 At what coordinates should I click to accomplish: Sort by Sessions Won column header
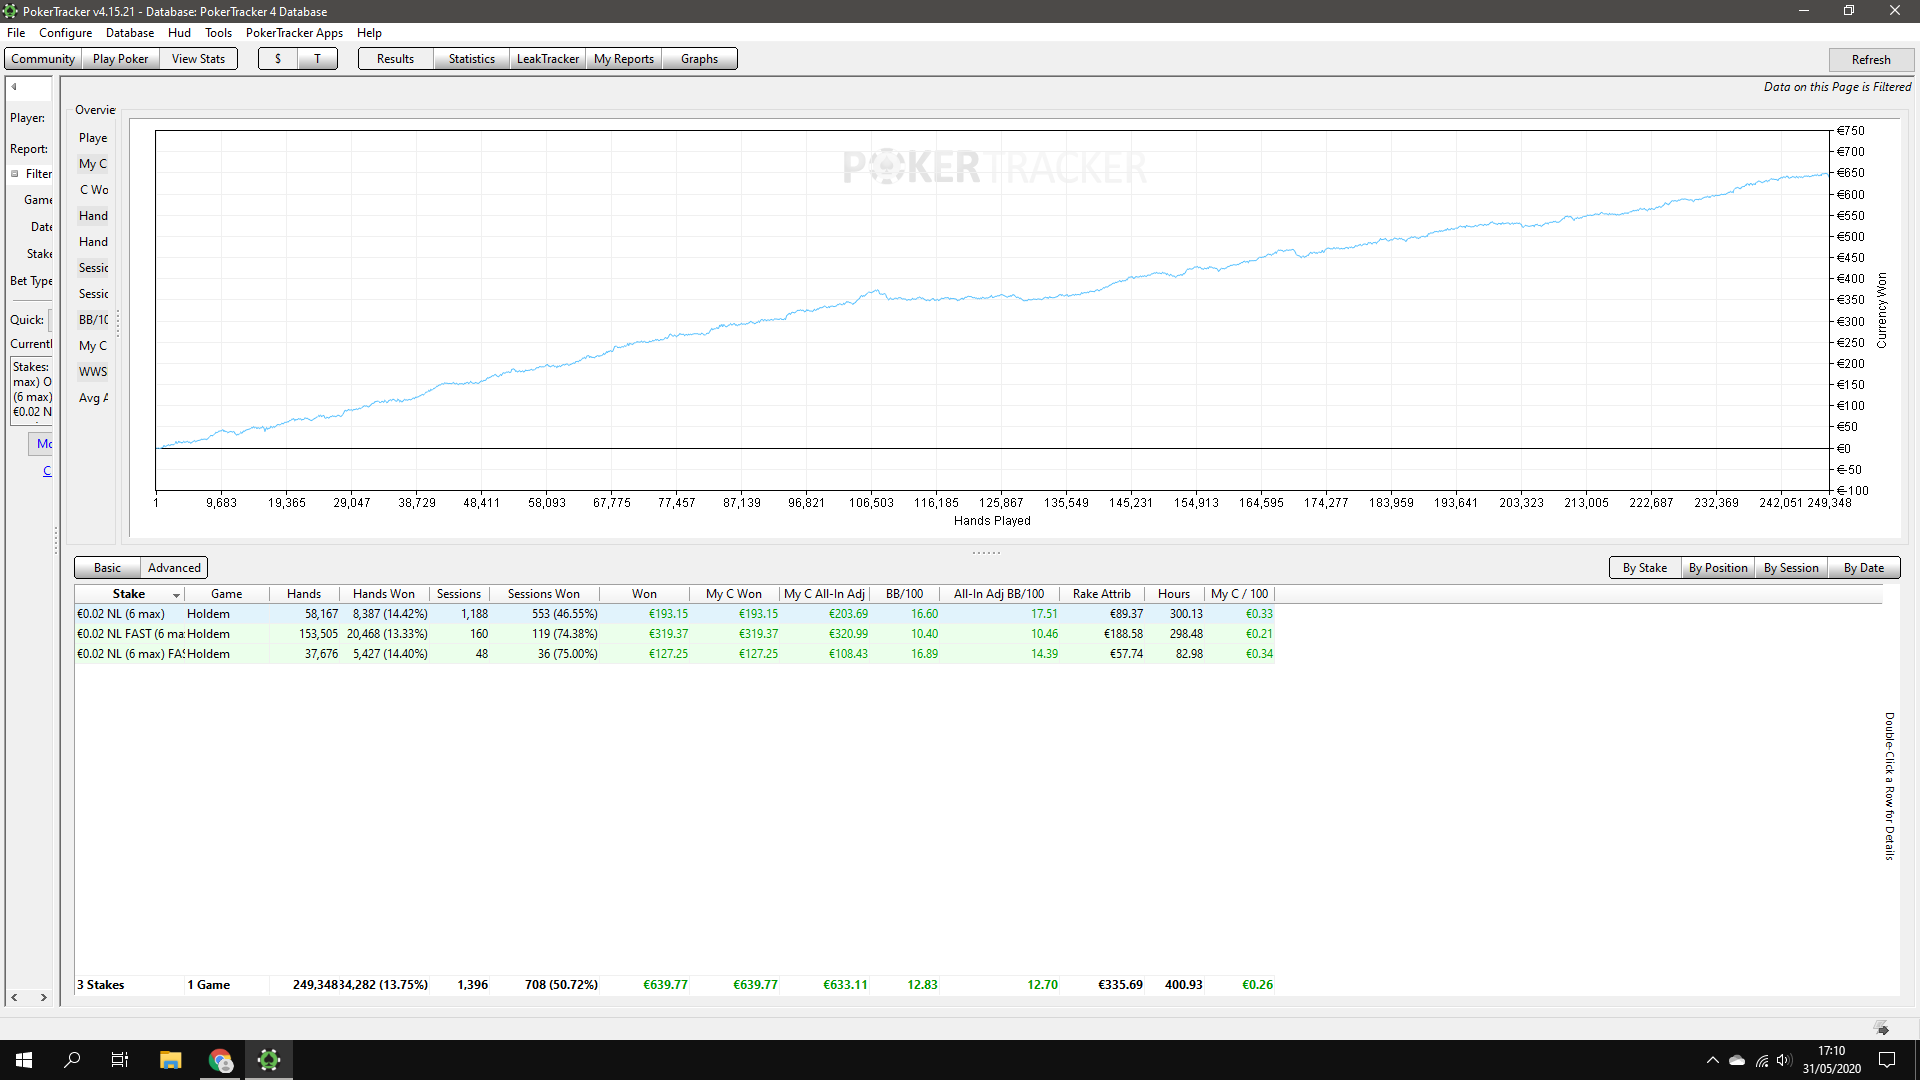coord(543,594)
